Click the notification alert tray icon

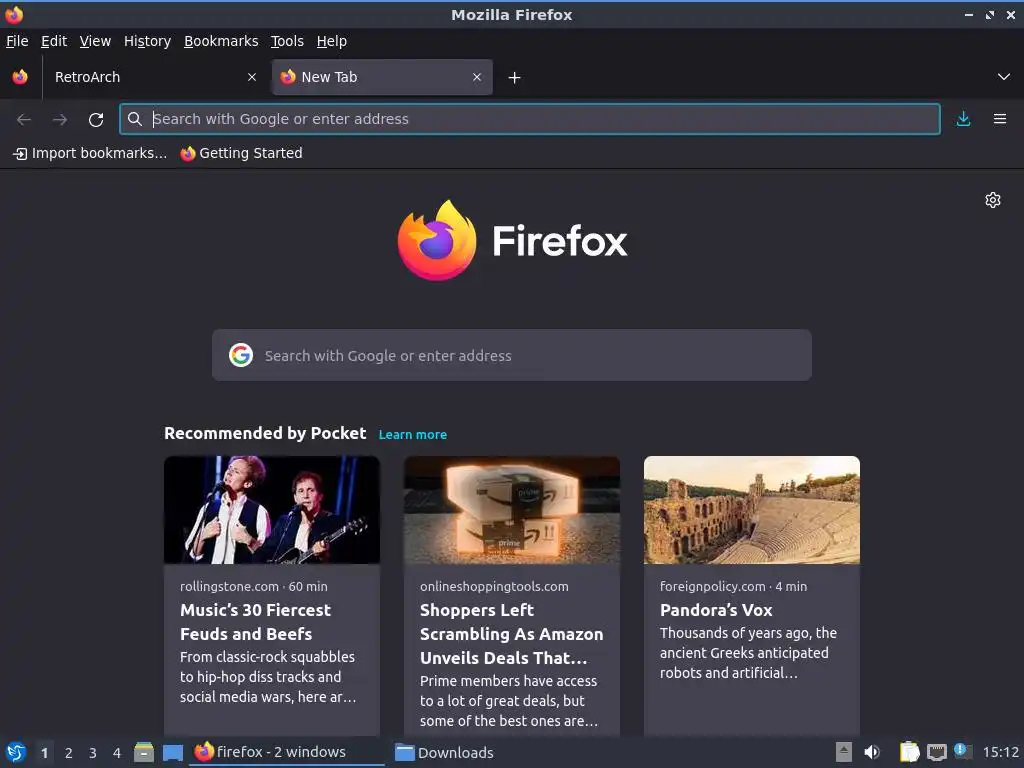click(963, 751)
